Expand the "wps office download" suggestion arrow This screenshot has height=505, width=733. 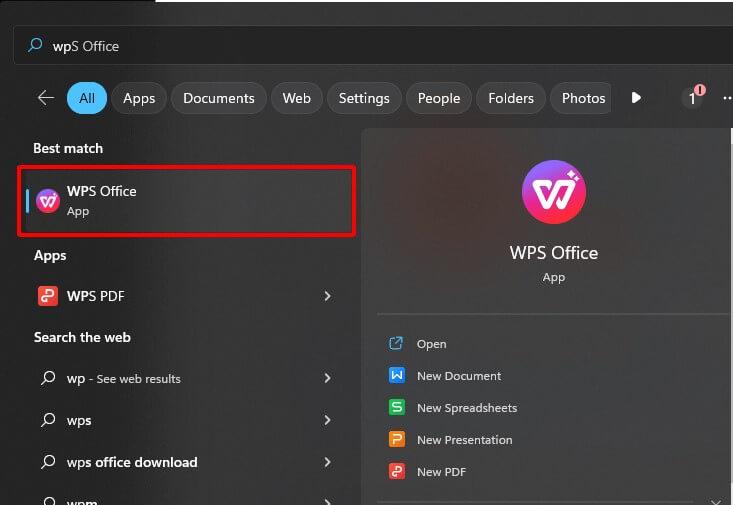[x=327, y=462]
